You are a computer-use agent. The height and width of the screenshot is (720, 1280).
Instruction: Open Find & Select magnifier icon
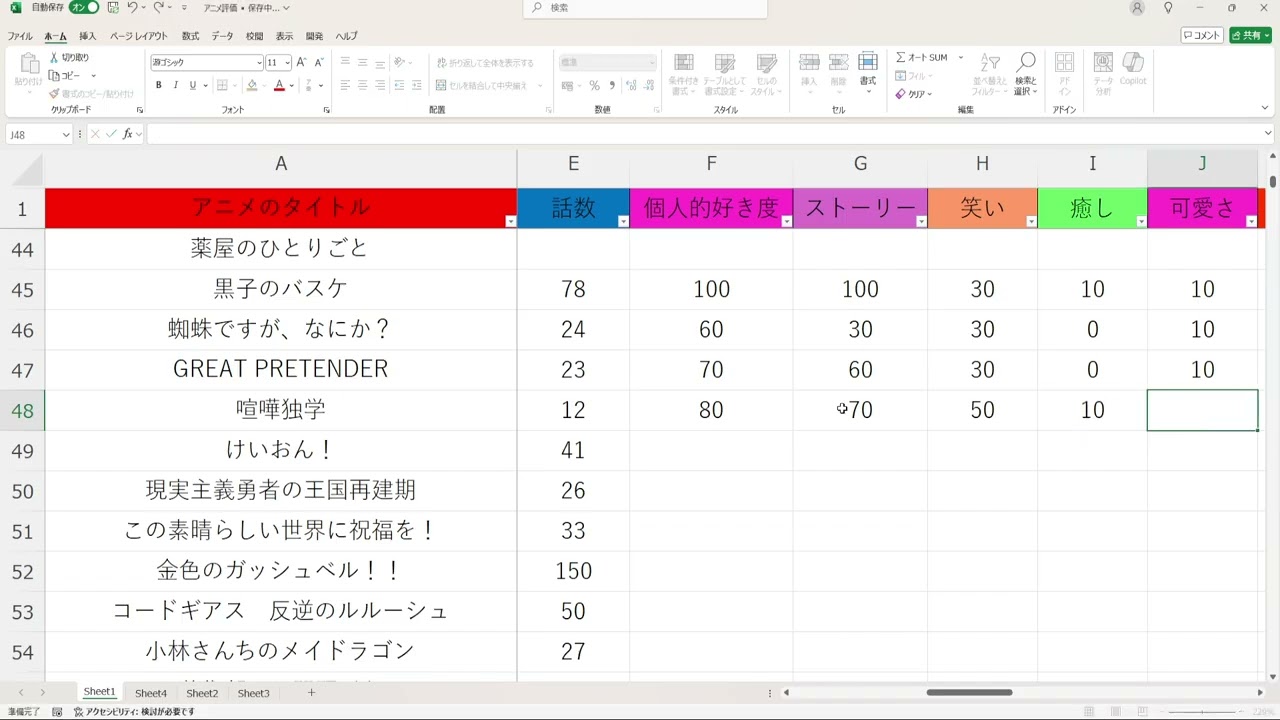coord(1025,65)
